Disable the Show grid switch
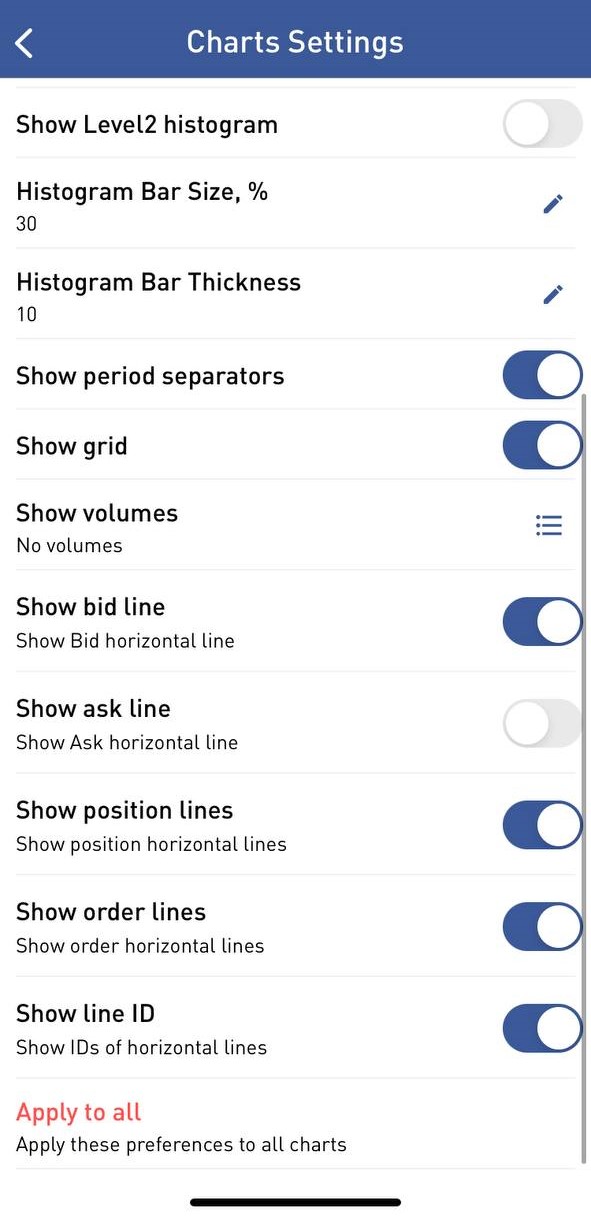 pyautogui.click(x=542, y=445)
